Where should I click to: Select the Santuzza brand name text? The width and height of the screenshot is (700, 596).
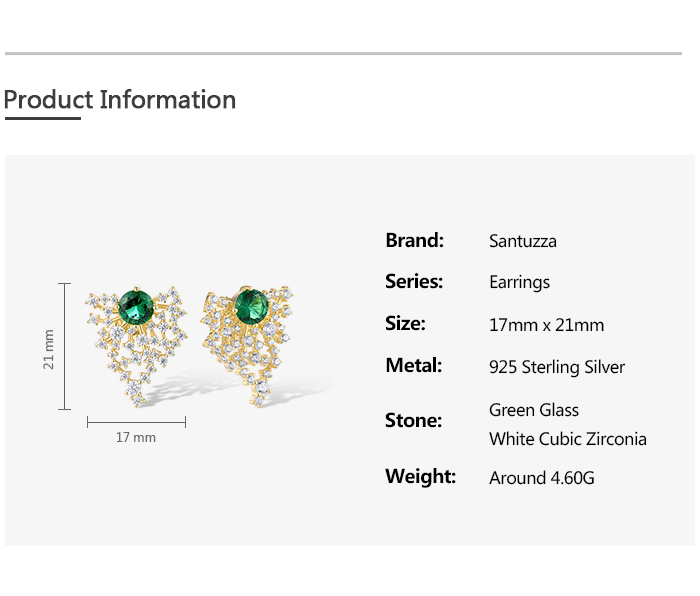(523, 241)
